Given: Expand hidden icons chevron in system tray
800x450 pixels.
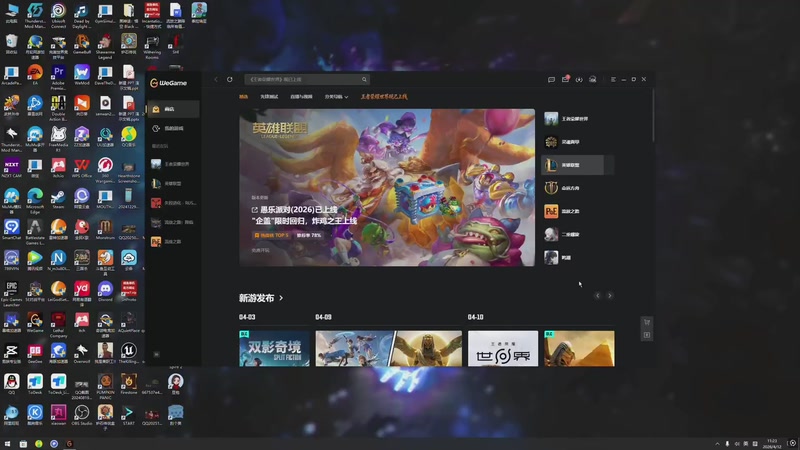Looking at the screenshot, I should [x=717, y=444].
